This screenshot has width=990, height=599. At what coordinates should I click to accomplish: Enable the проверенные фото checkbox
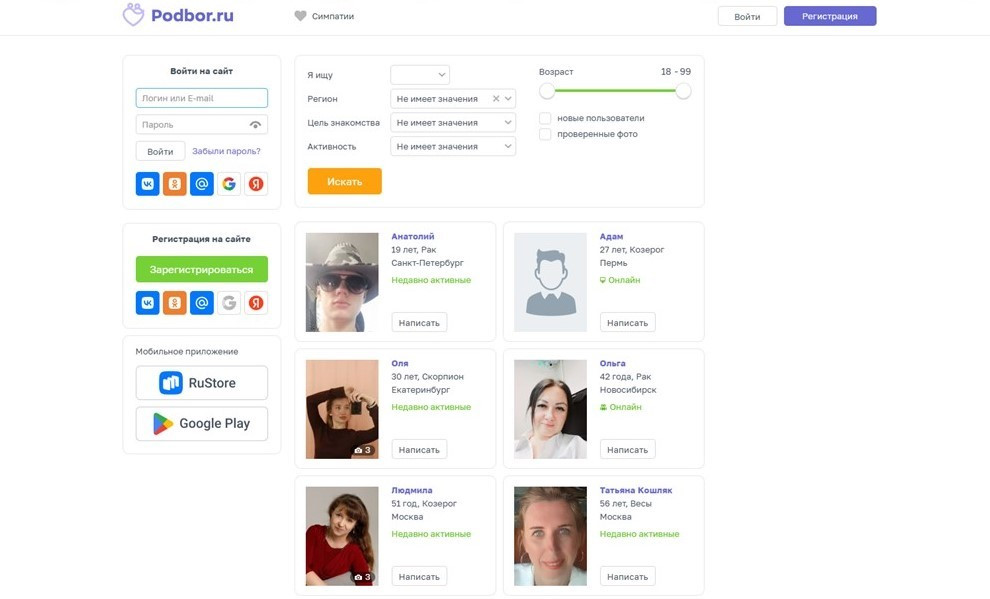tap(545, 134)
